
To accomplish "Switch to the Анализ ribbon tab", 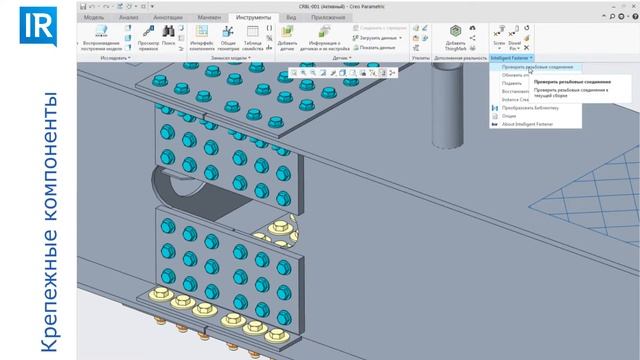I will (128, 18).
